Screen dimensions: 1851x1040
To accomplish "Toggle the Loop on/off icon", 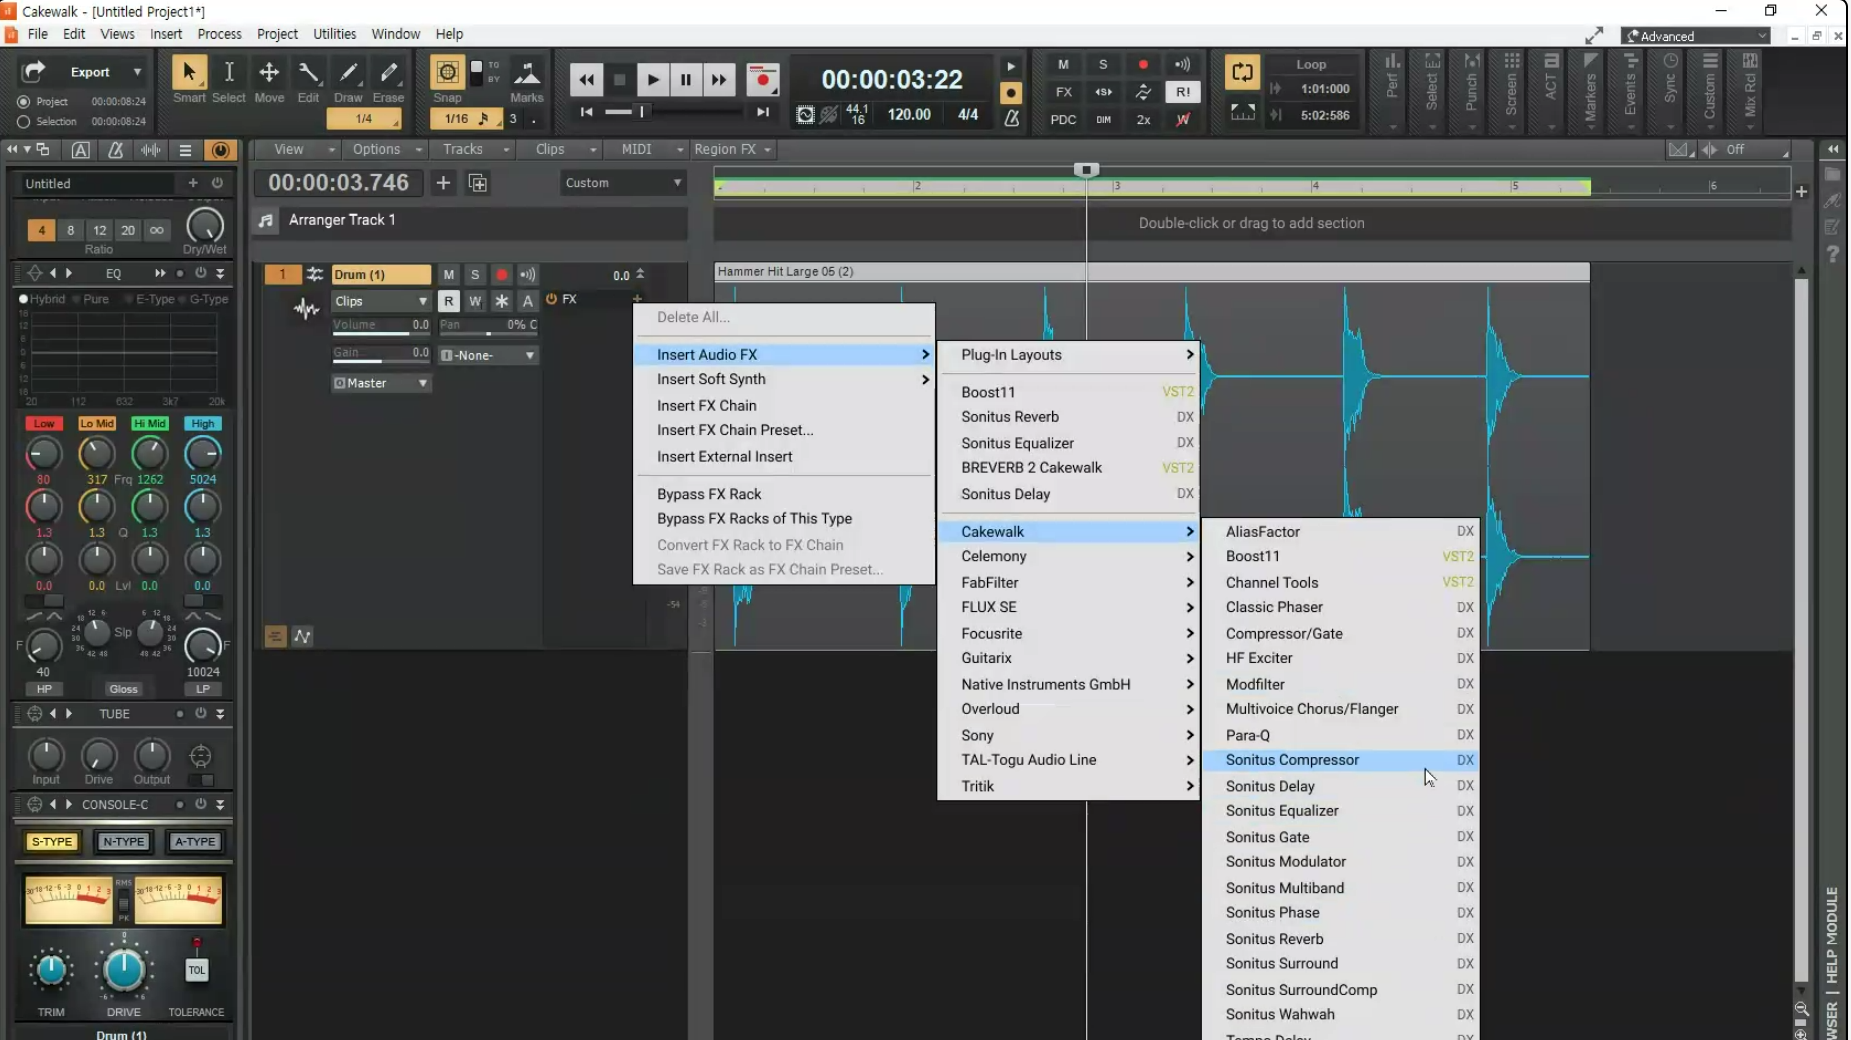I will pos(1242,72).
